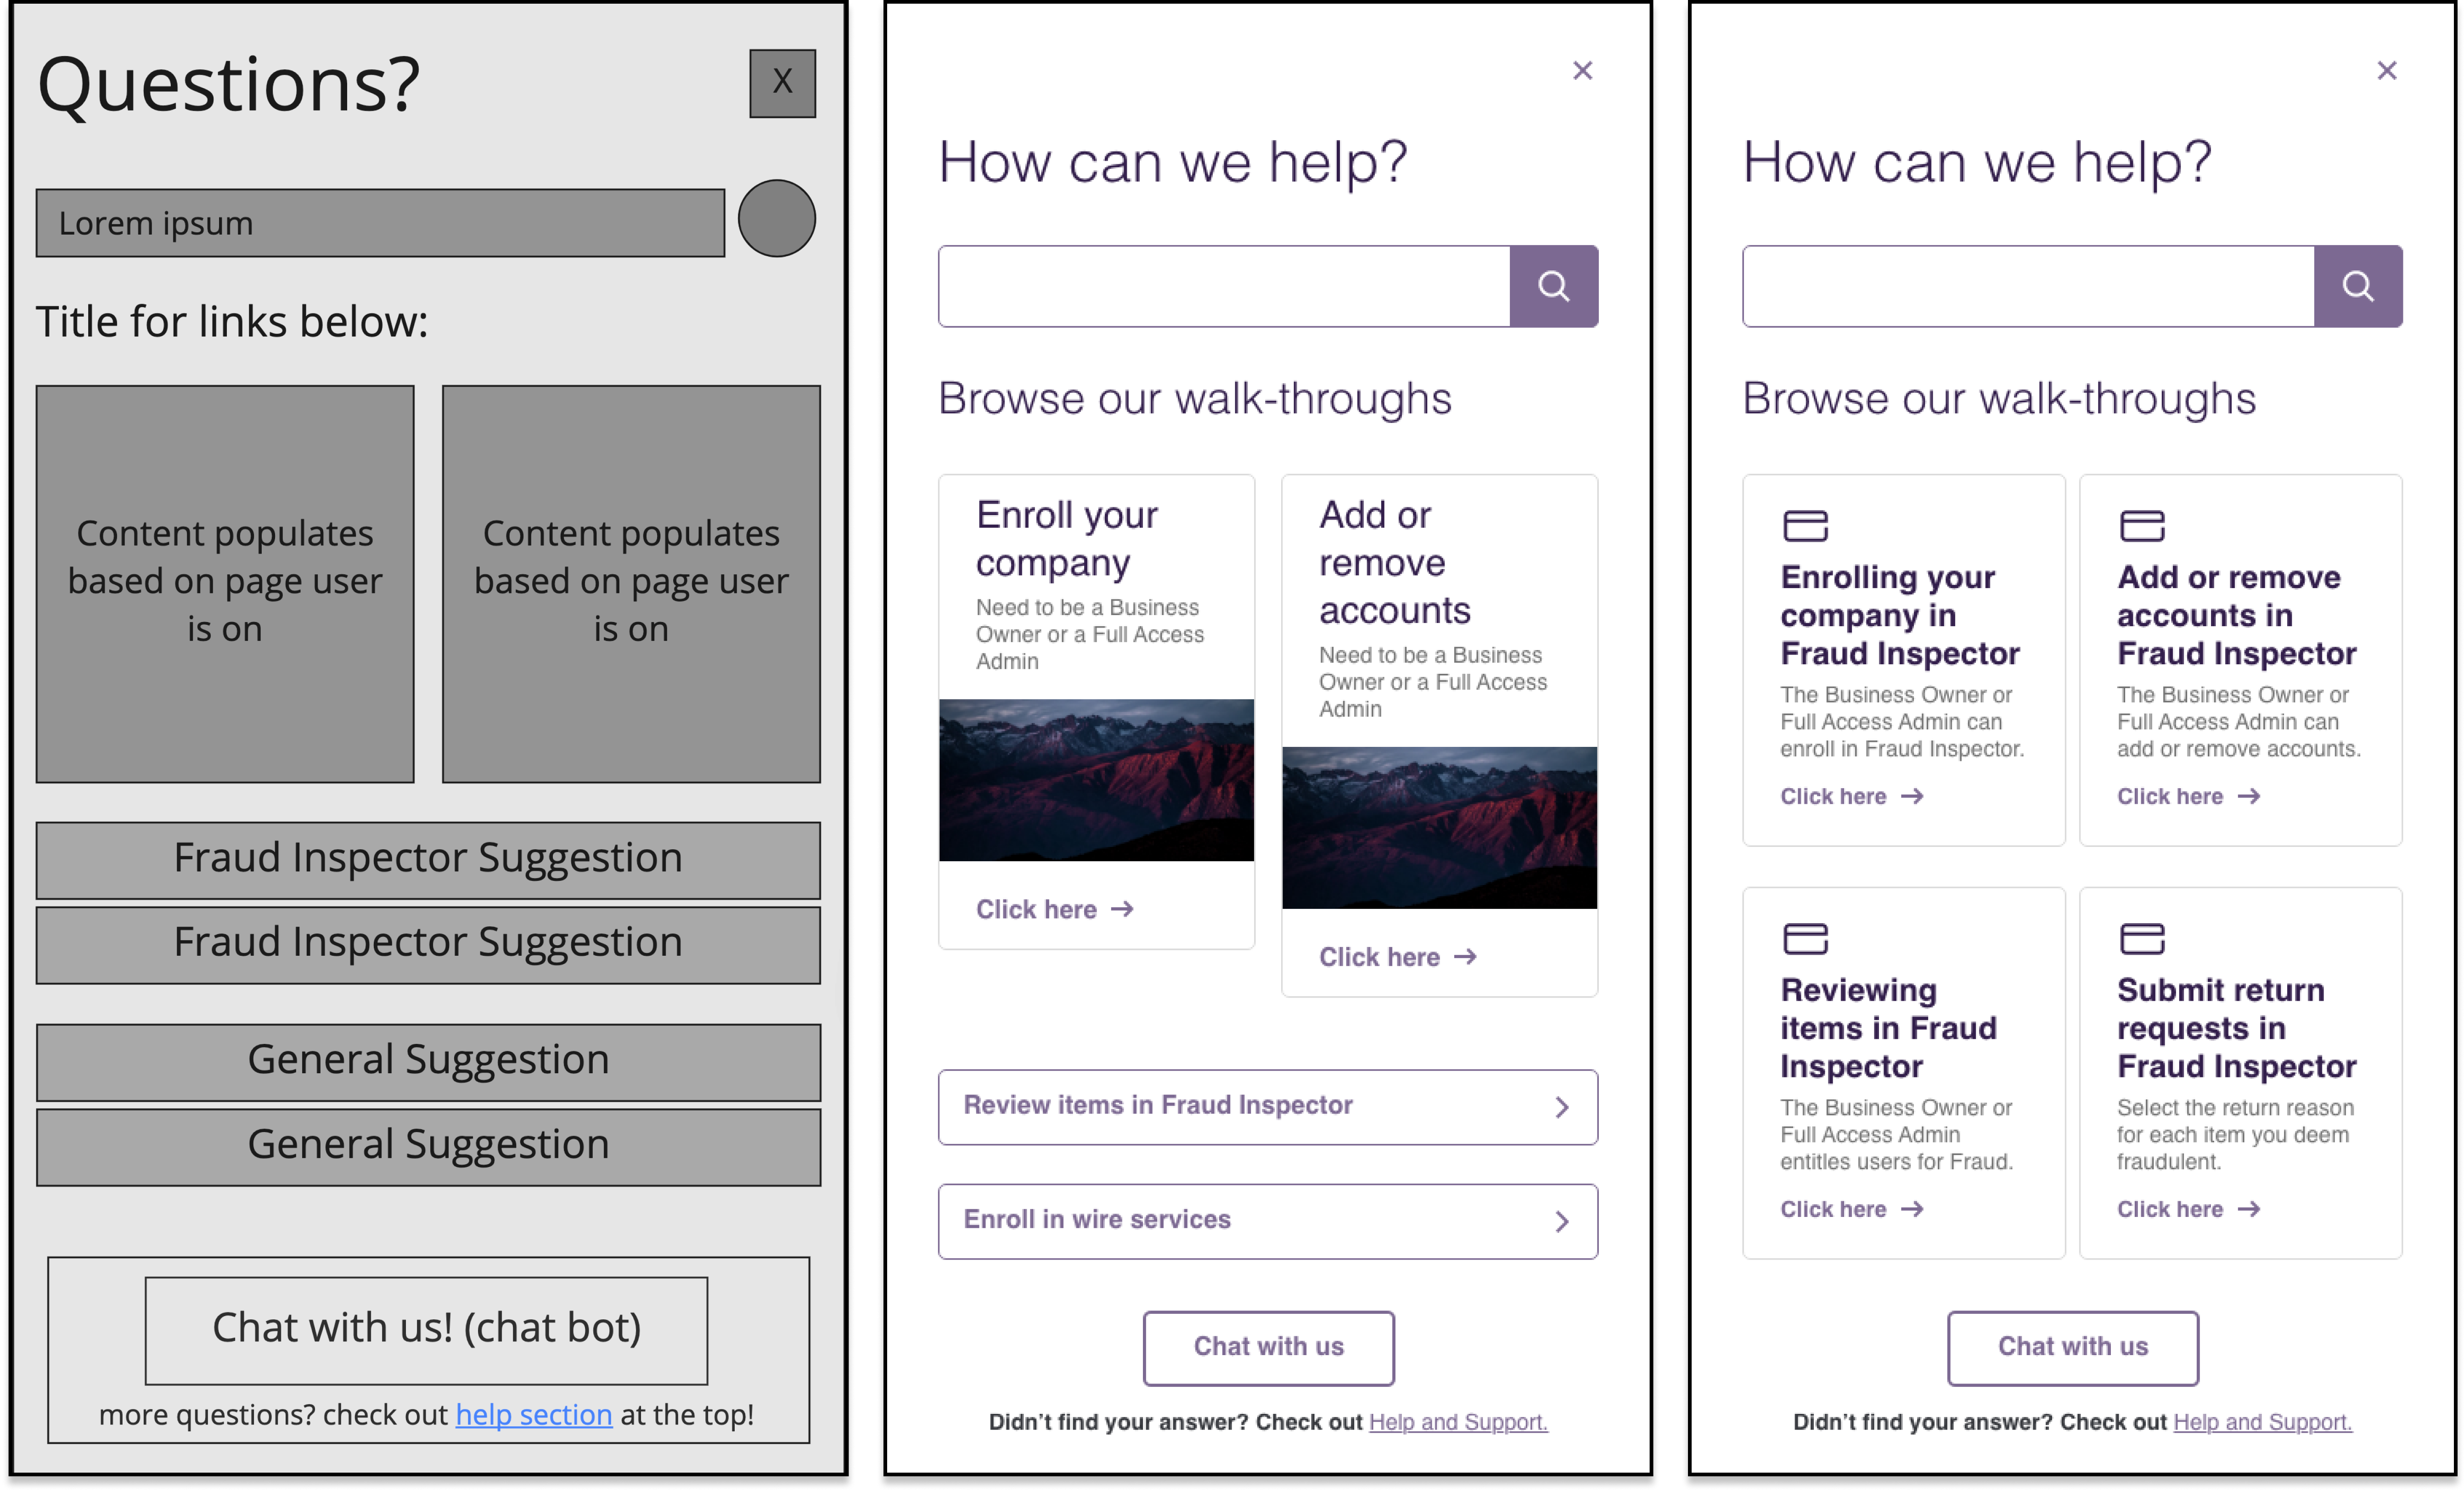Open the right wireframe content placeholder card
The width and height of the screenshot is (2464, 1491).
click(x=631, y=583)
